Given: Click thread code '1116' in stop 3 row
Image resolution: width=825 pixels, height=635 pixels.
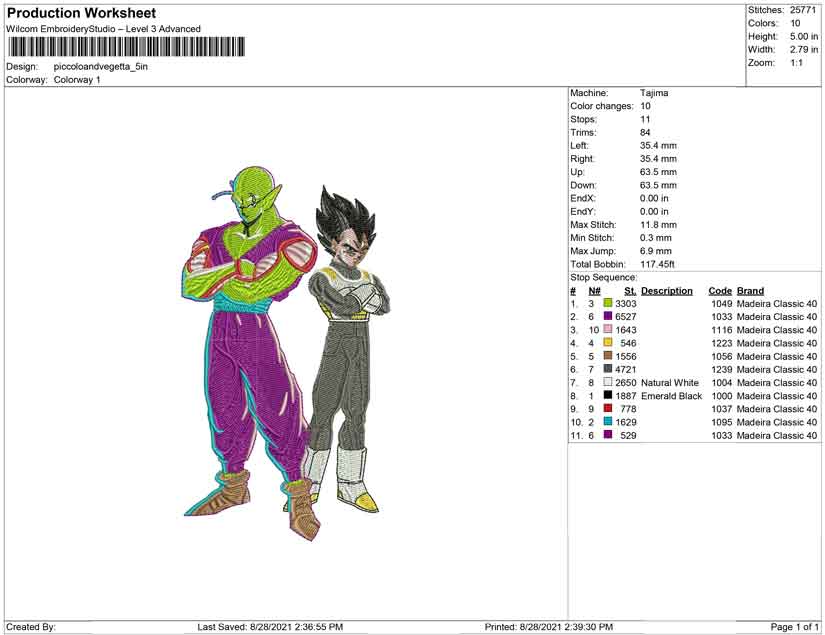Looking at the screenshot, I should [x=721, y=330].
